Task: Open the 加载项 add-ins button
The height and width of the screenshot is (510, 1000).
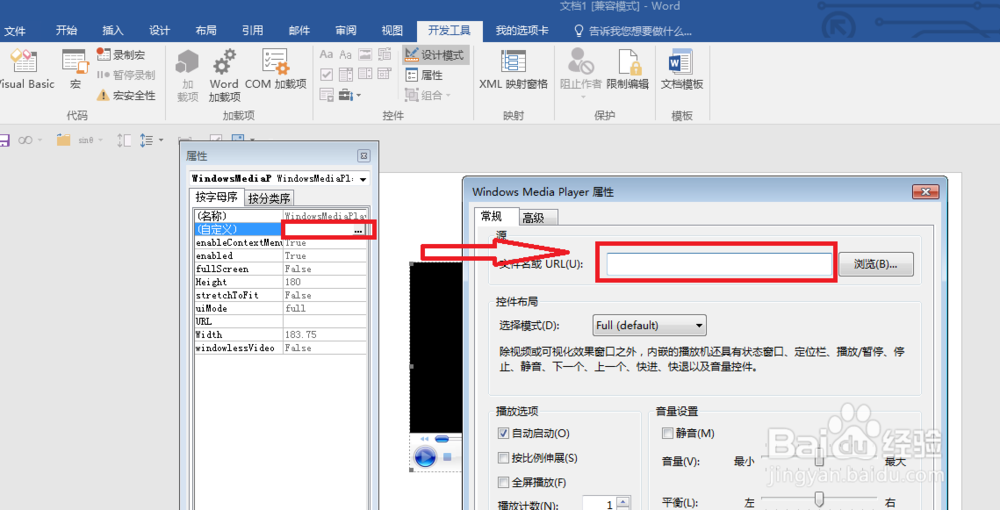Action: pos(188,75)
